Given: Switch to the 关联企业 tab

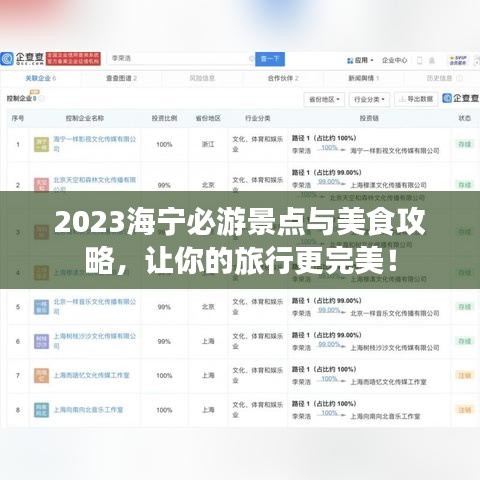Looking at the screenshot, I should [x=41, y=78].
